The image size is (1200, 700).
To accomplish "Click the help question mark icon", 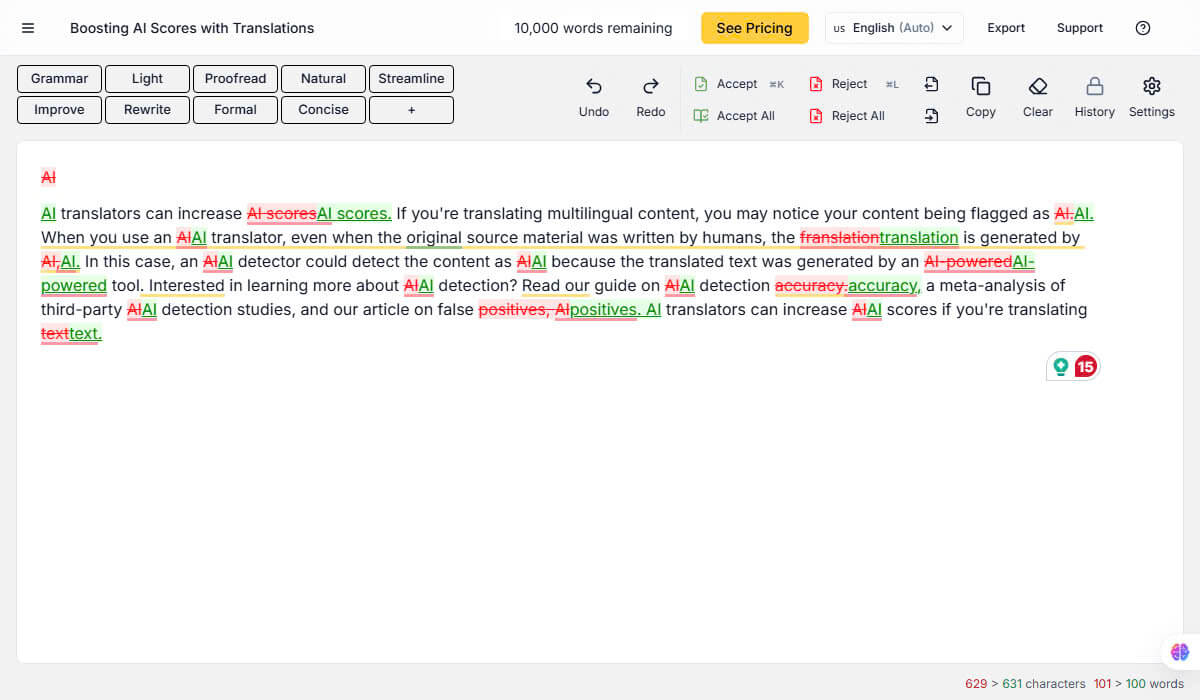I will click(1143, 28).
